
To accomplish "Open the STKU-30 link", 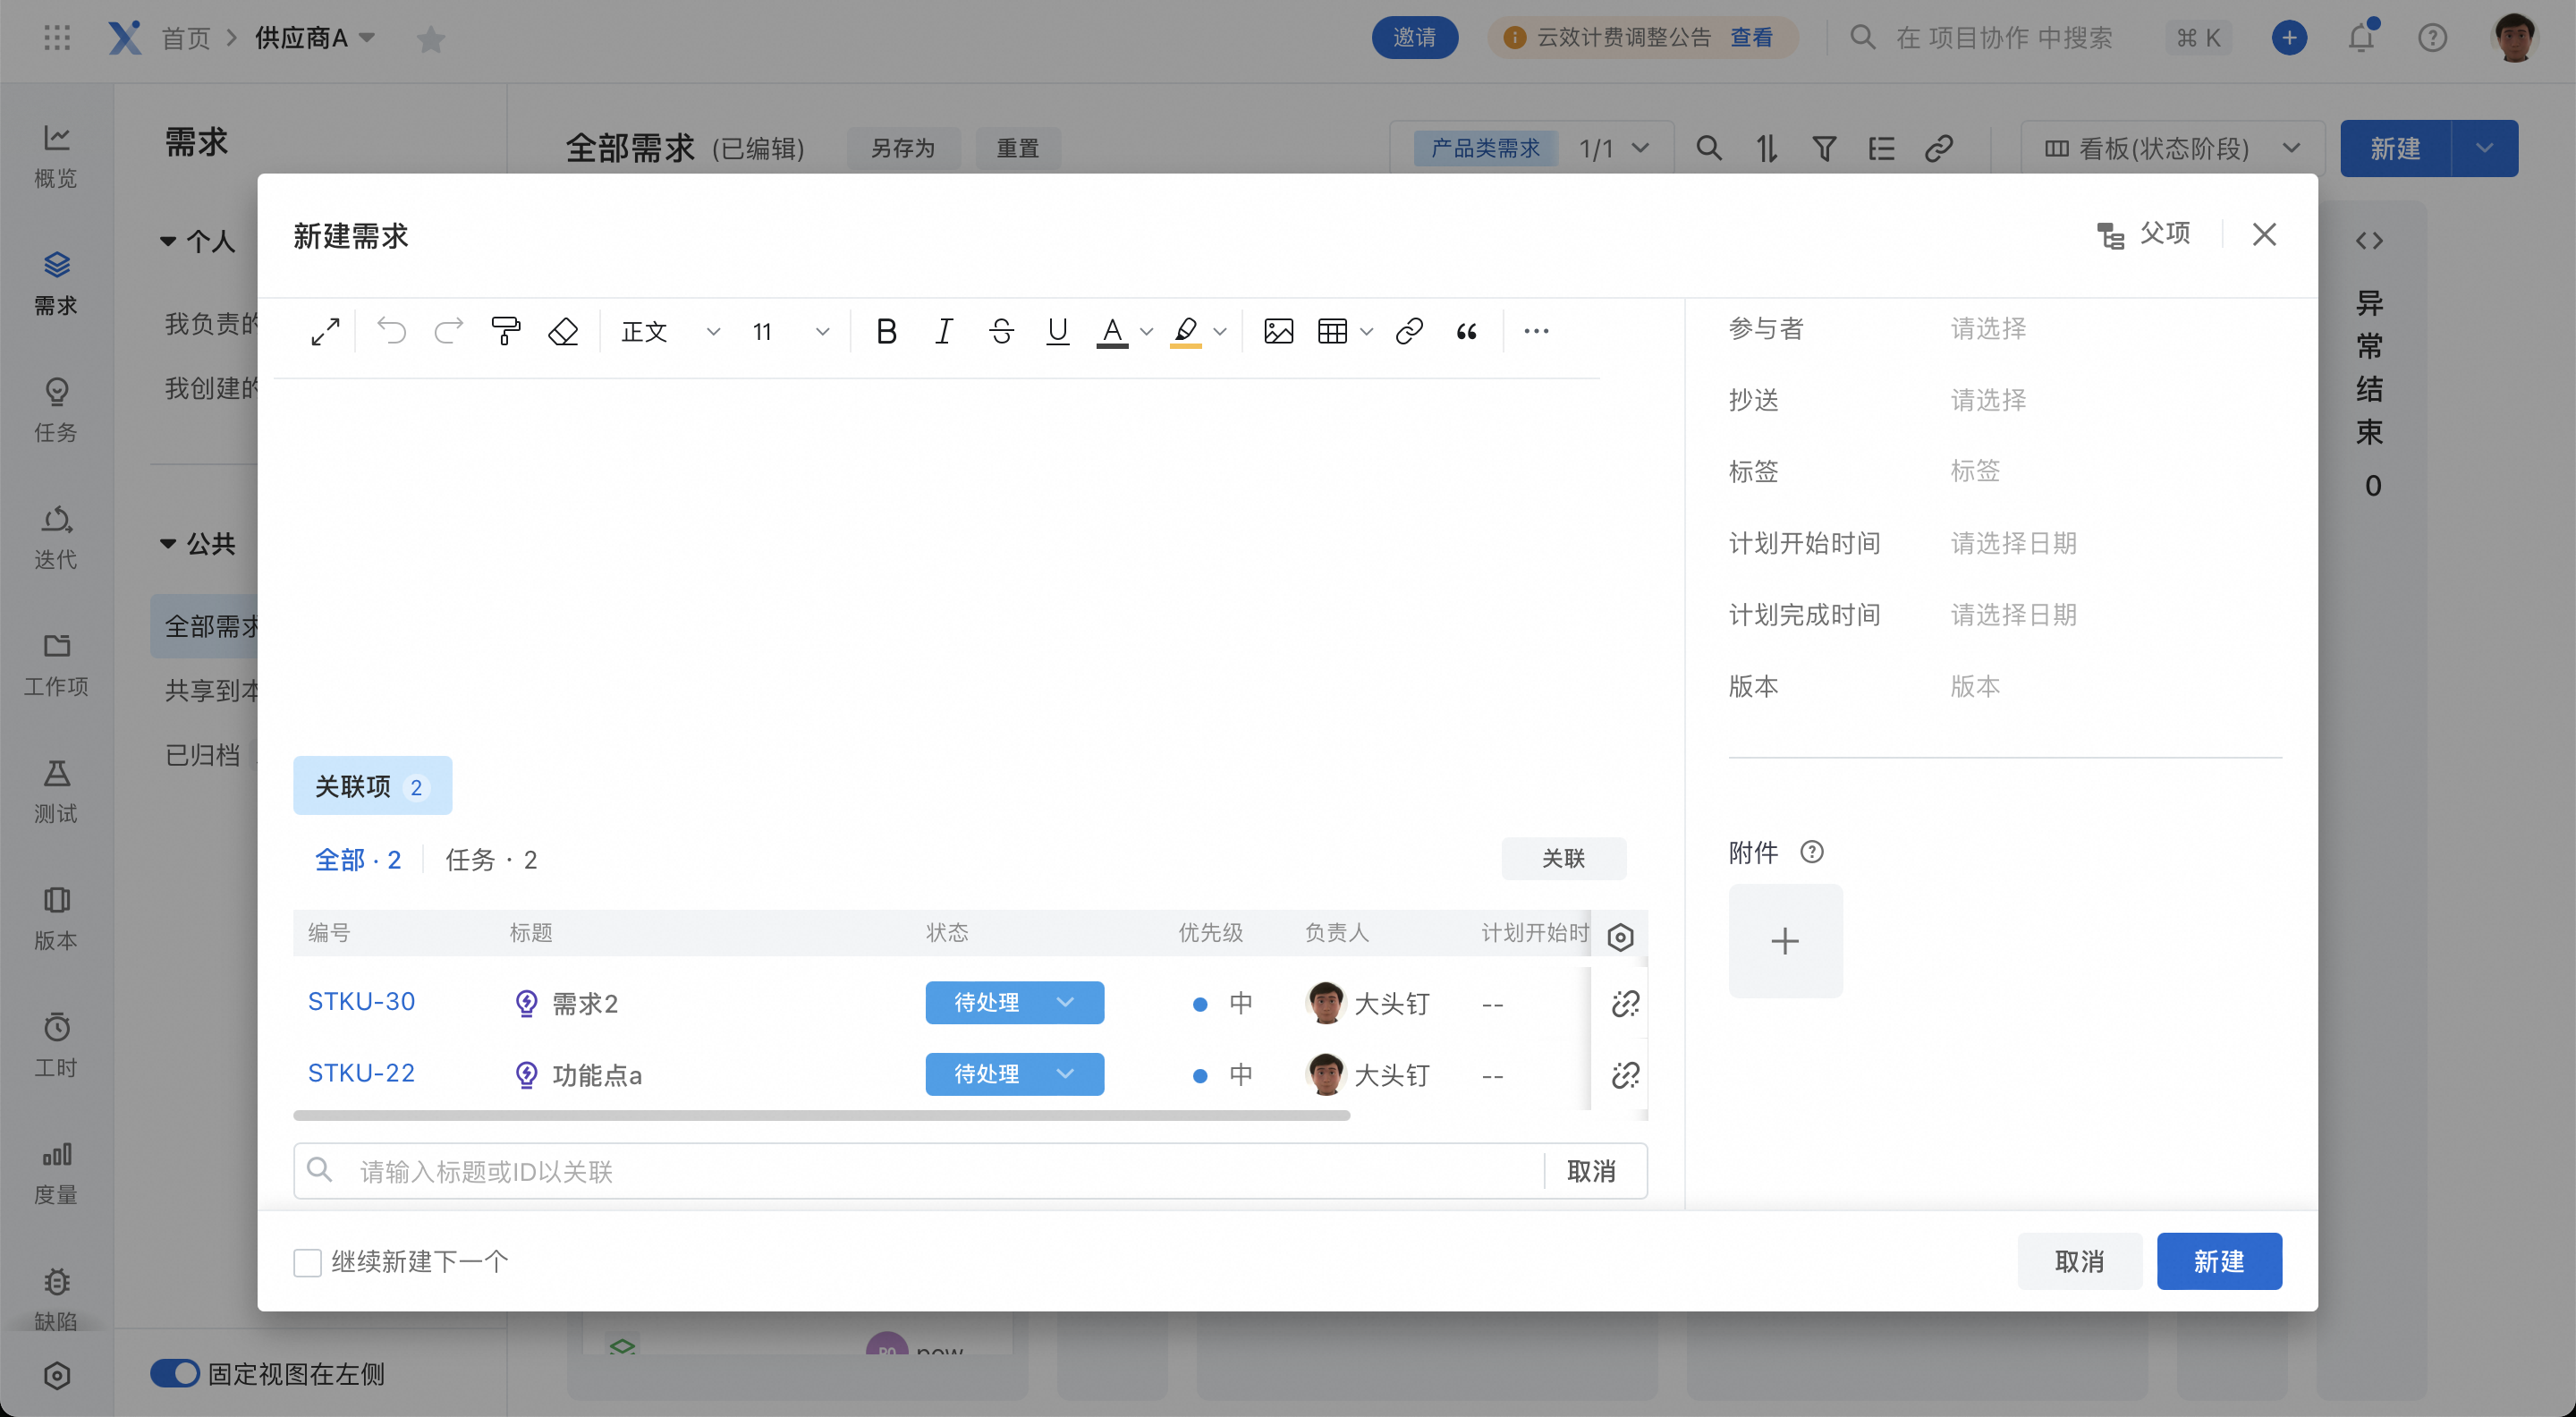I will click(x=361, y=1001).
